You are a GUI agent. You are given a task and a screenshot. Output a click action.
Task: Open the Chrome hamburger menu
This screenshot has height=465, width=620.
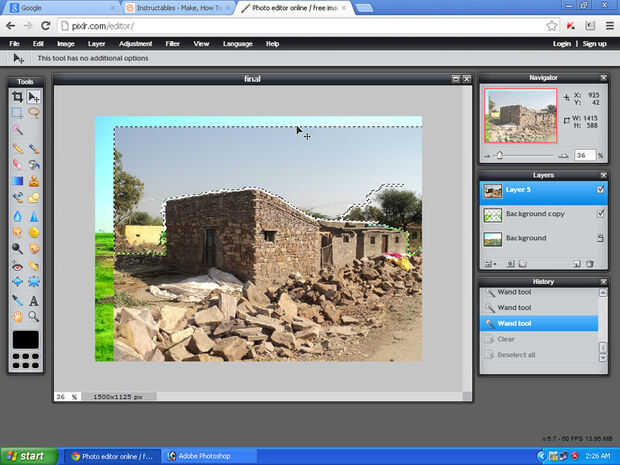(610, 26)
